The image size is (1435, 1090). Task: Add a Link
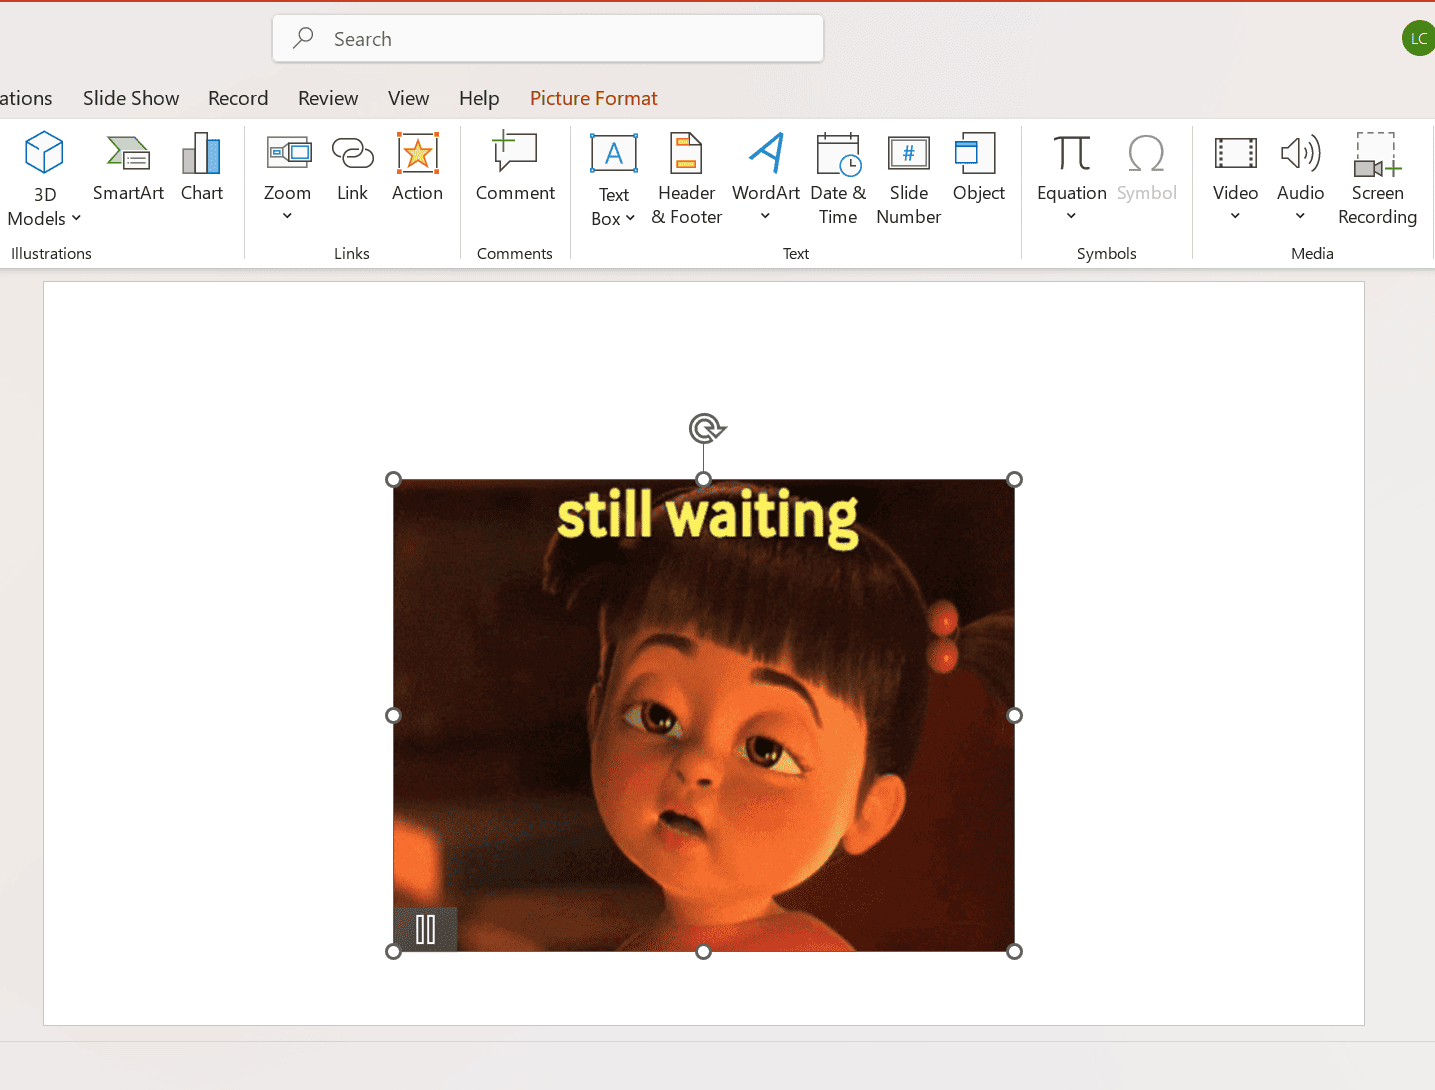pos(352,167)
